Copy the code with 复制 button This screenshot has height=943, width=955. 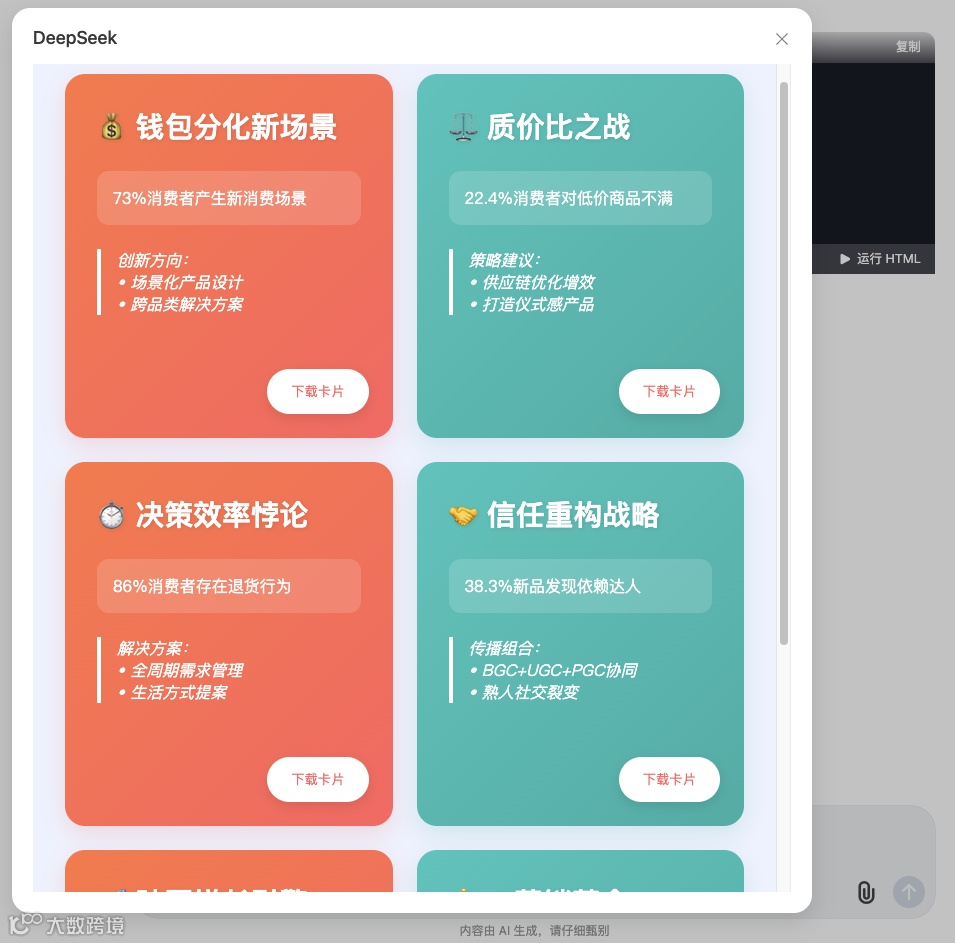pos(907,47)
